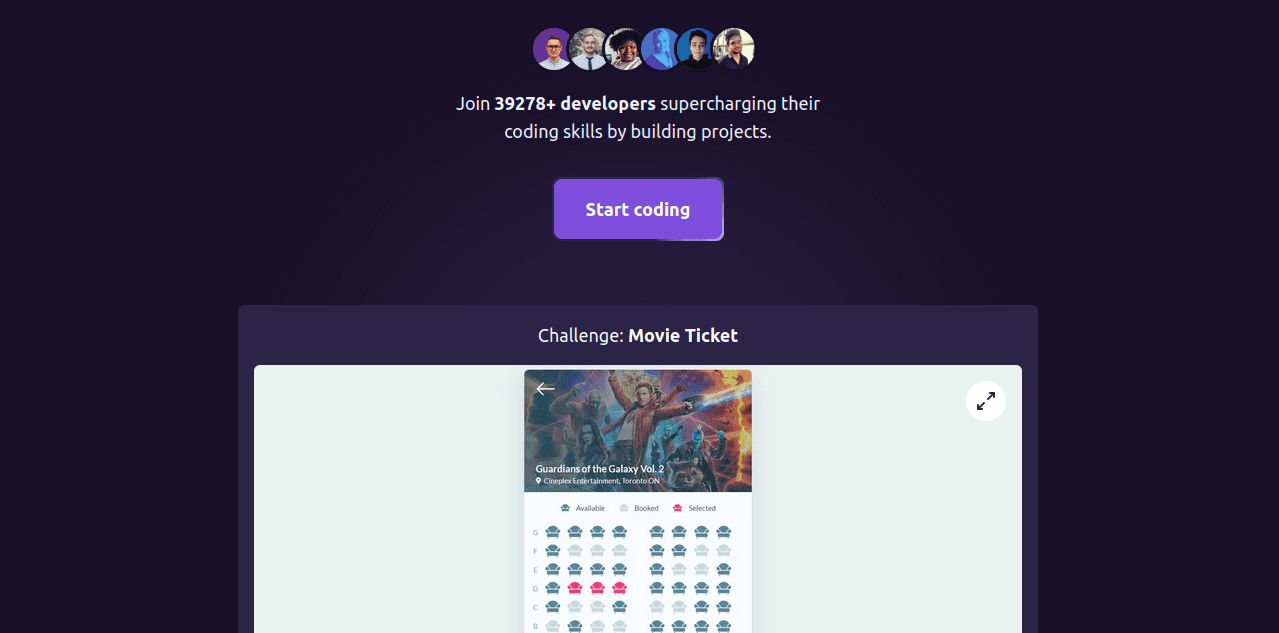The width and height of the screenshot is (1279, 633).
Task: Select the last seat in row G
Action: (723, 532)
